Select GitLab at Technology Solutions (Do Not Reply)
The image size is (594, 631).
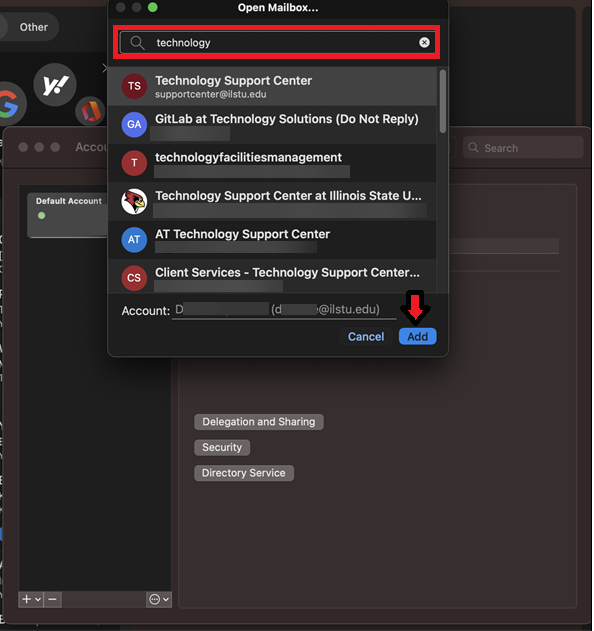tap(272, 124)
